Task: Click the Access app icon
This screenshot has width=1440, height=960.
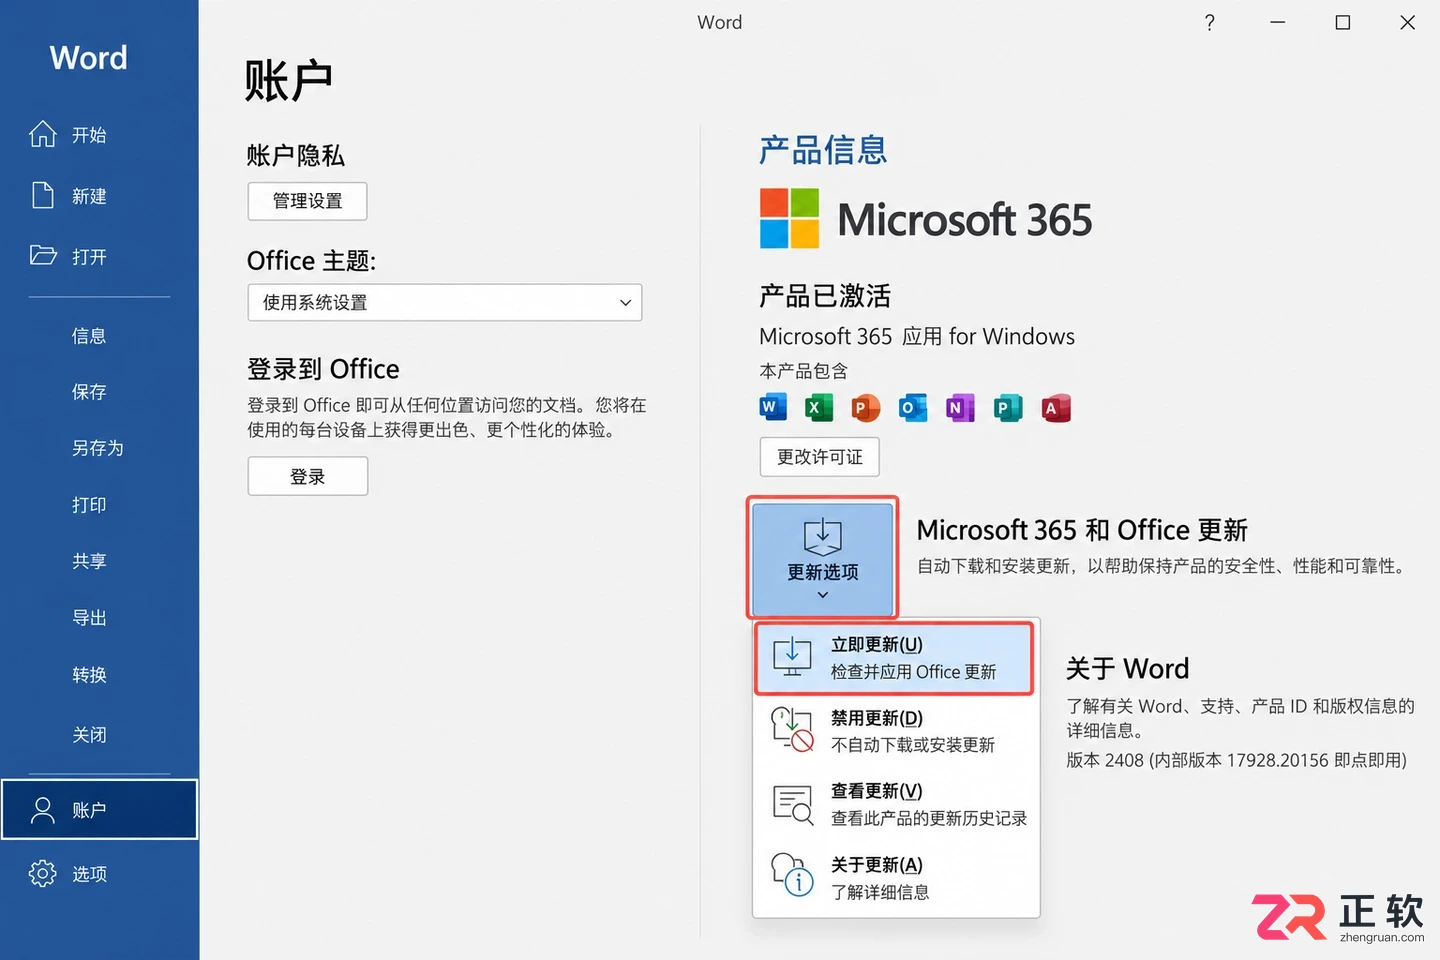Action: (1055, 408)
